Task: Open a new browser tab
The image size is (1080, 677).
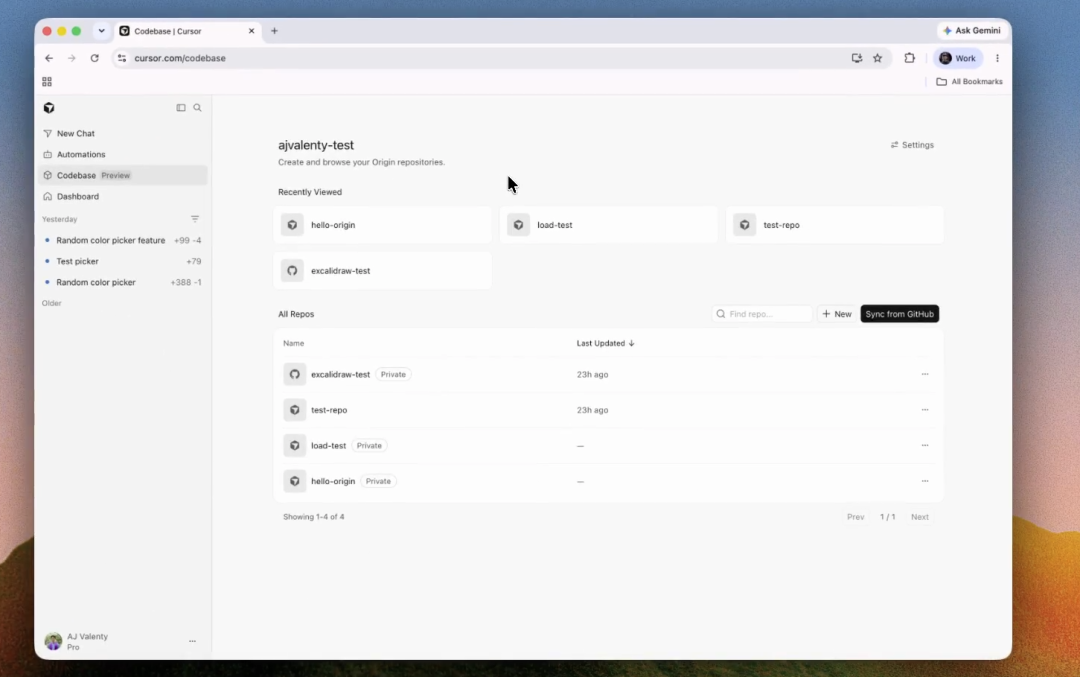Action: pos(274,31)
